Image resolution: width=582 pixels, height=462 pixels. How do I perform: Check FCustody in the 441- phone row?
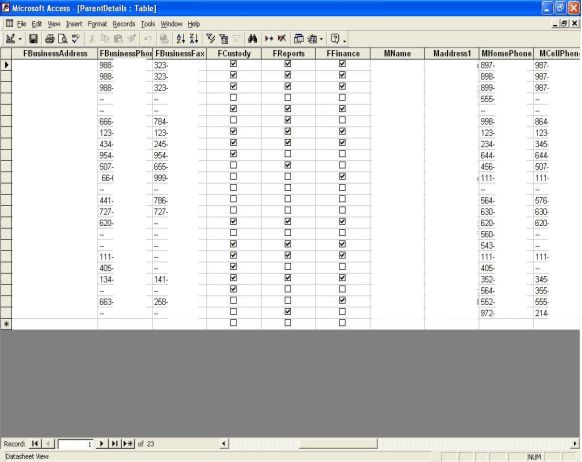(233, 199)
